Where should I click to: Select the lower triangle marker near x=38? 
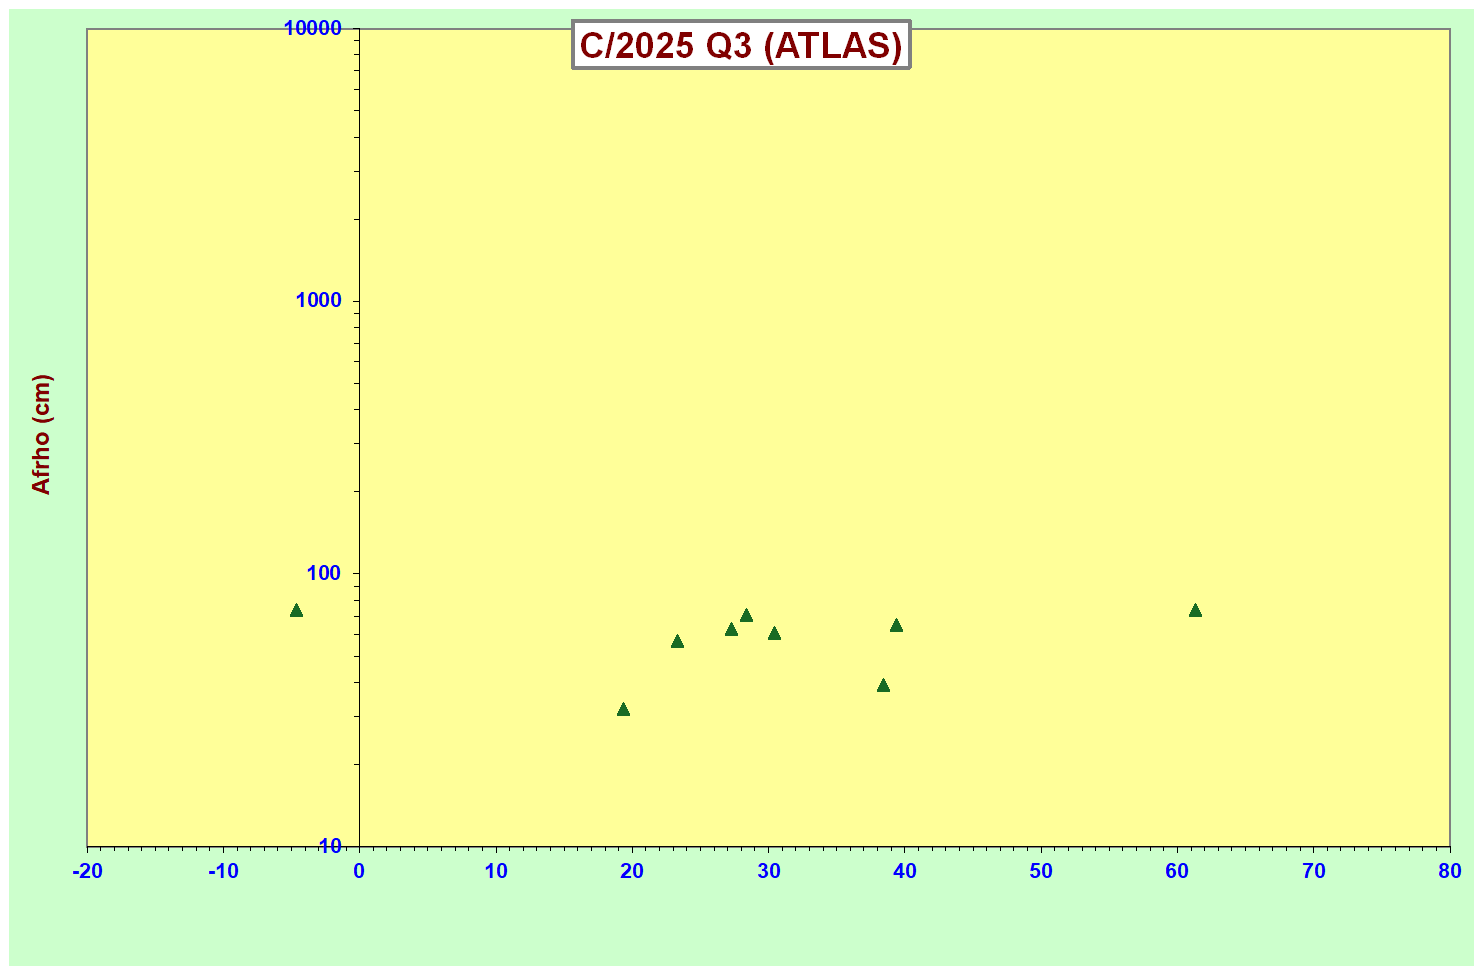click(883, 685)
